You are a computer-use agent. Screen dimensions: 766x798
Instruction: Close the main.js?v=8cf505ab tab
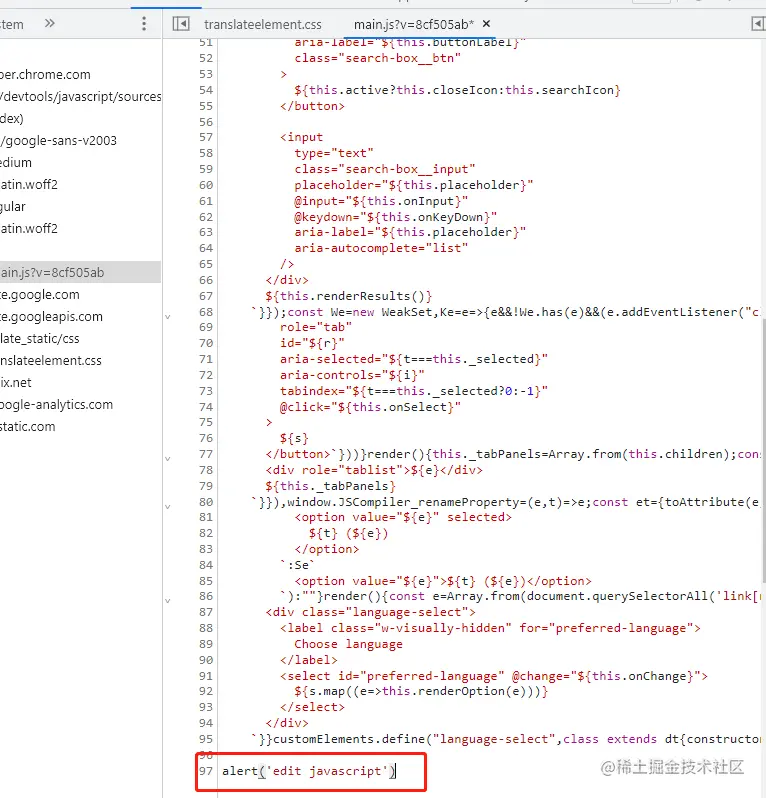coord(486,23)
